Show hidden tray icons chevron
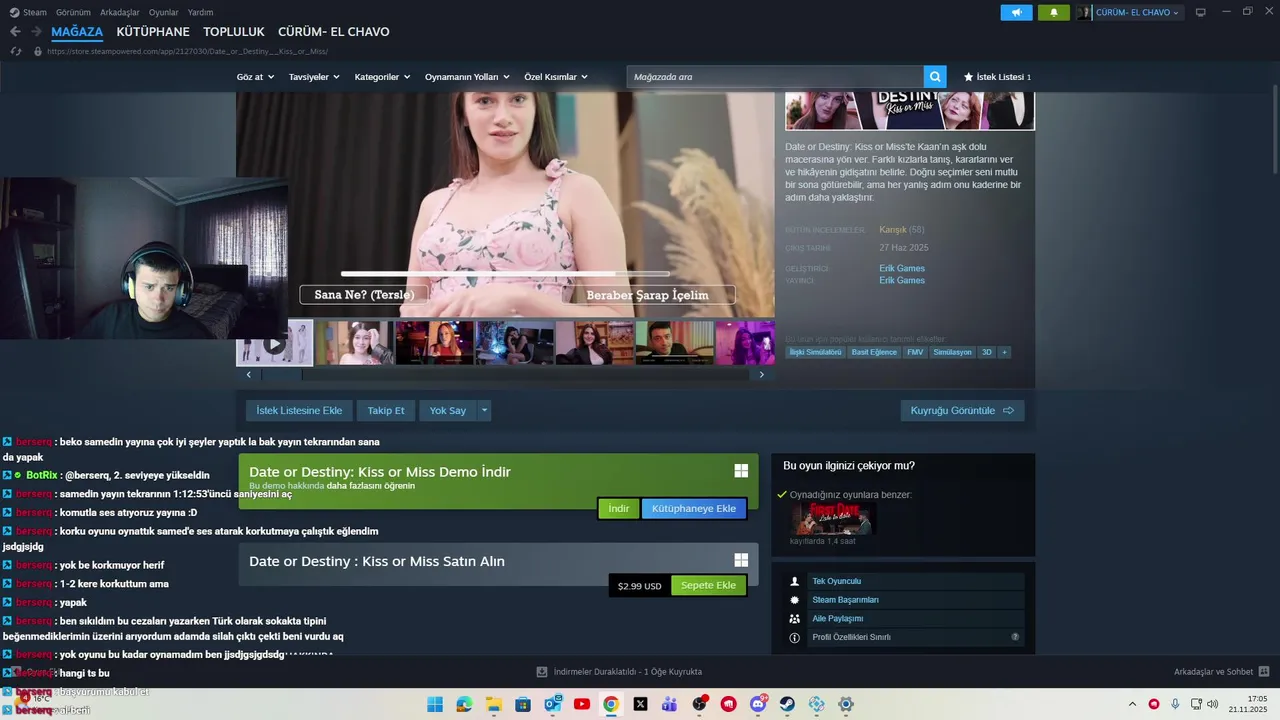This screenshot has height=720, width=1280. pyautogui.click(x=1132, y=704)
